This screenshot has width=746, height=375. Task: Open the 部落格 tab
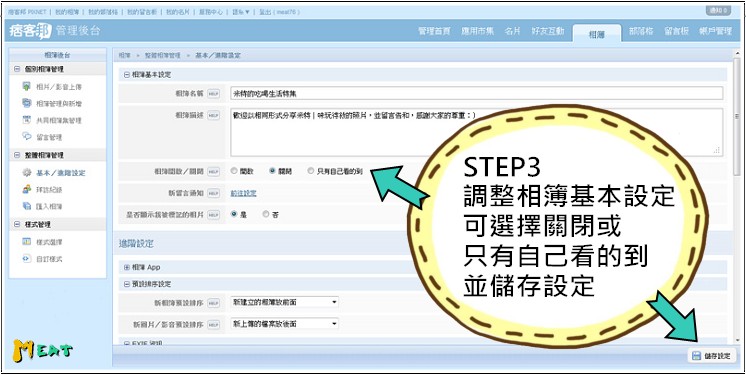(x=641, y=31)
